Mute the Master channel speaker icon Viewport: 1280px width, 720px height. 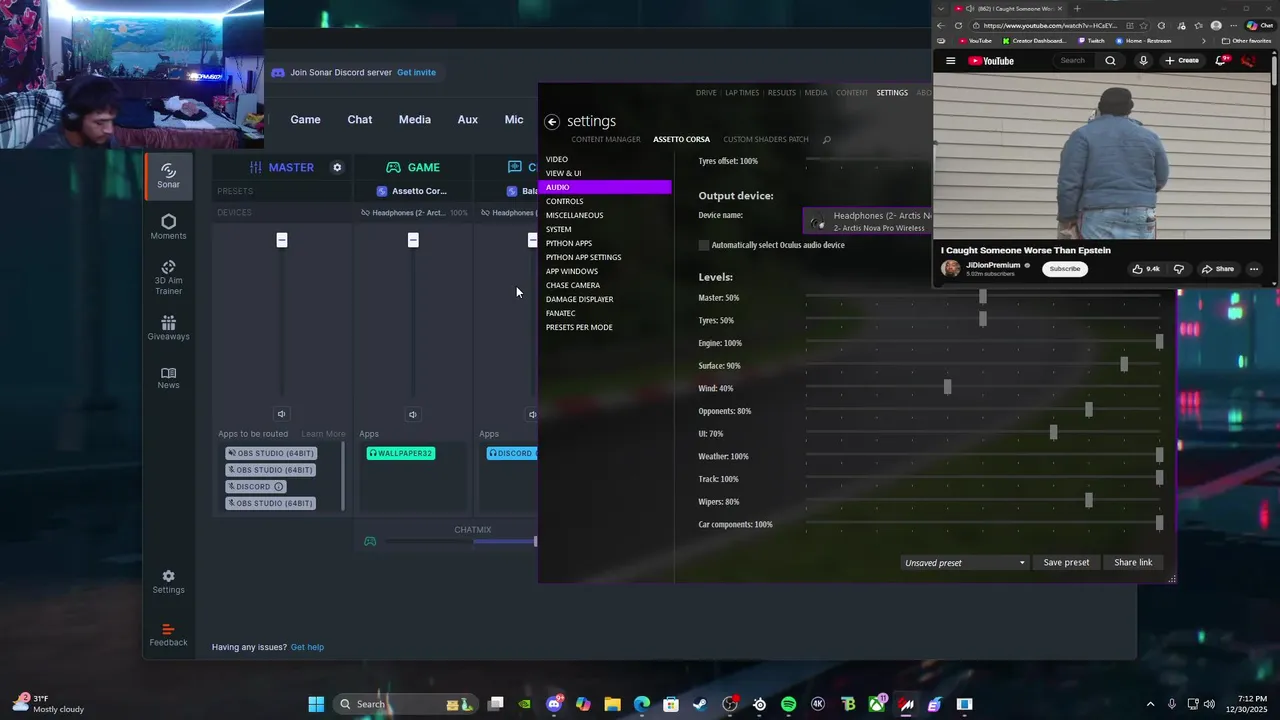pyautogui.click(x=281, y=414)
